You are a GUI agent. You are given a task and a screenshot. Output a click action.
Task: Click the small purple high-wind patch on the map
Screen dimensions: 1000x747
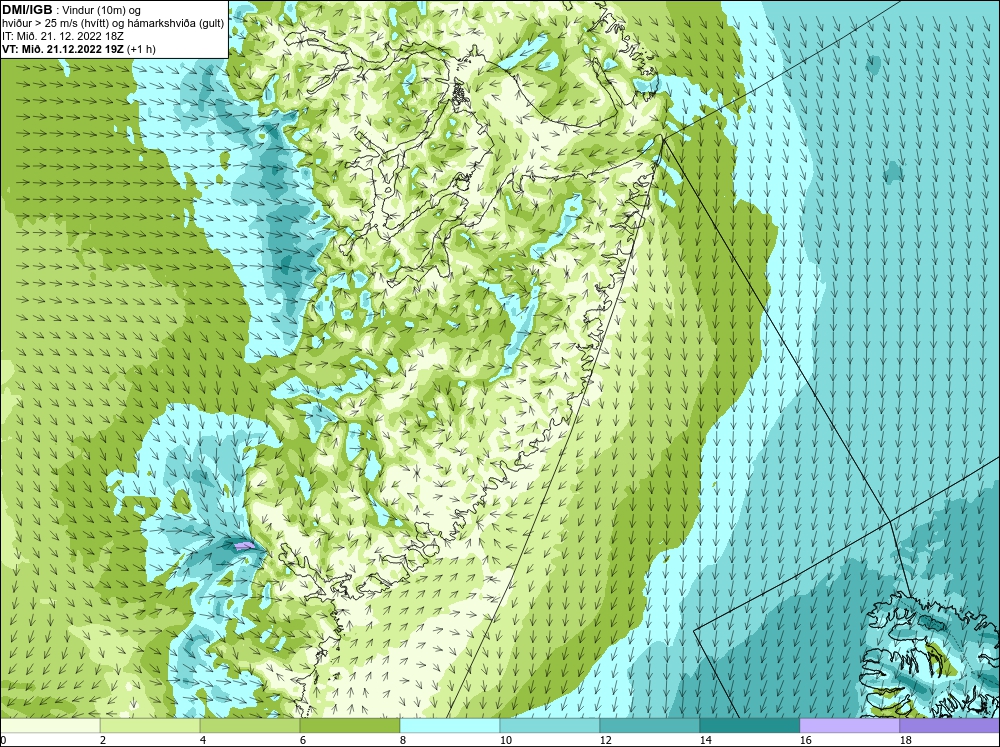[x=244, y=545]
